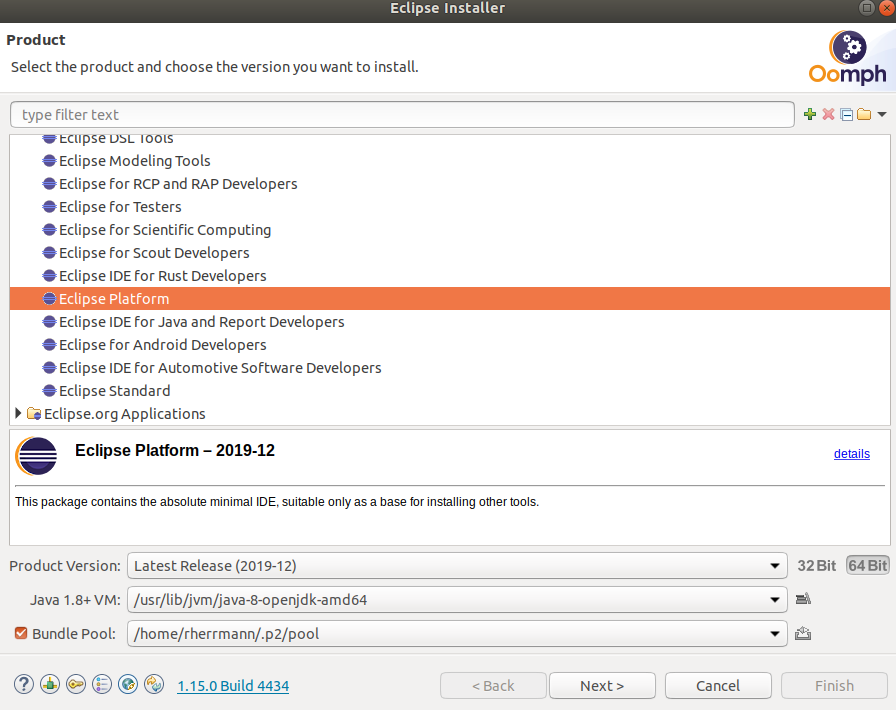The width and height of the screenshot is (896, 710).
Task: Open the catalog filter dropdown arrow
Action: pyautogui.click(x=882, y=114)
